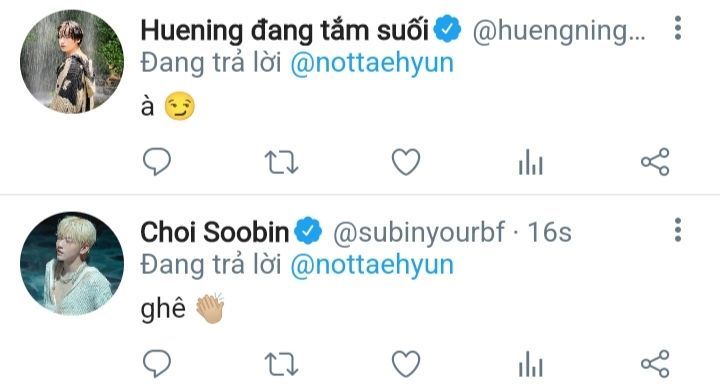The height and width of the screenshot is (388, 720).
Task: Like Choi Soobin's "ghê" tweet
Action: click(x=406, y=364)
